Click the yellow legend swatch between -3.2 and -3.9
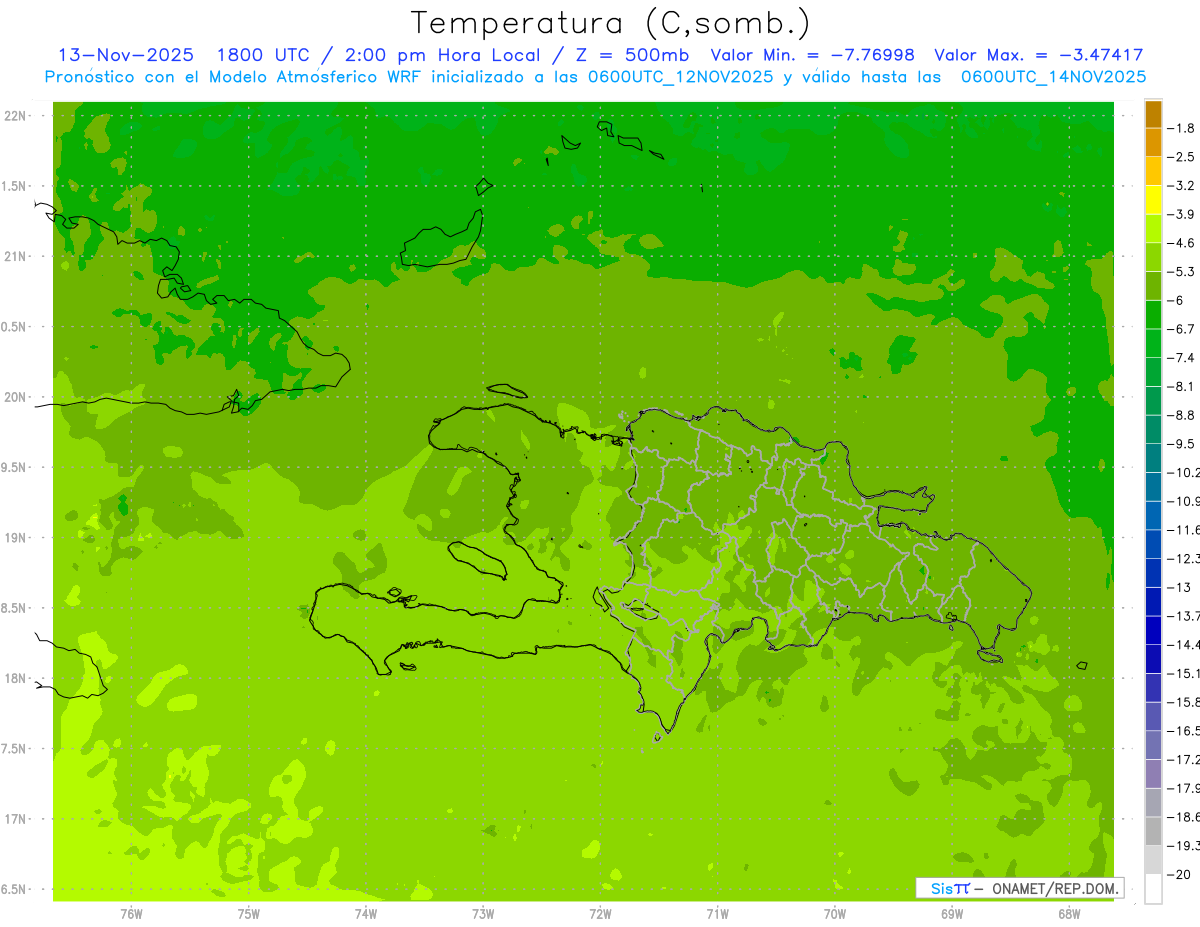Viewport: 1200px width, 927px height. tap(1153, 200)
